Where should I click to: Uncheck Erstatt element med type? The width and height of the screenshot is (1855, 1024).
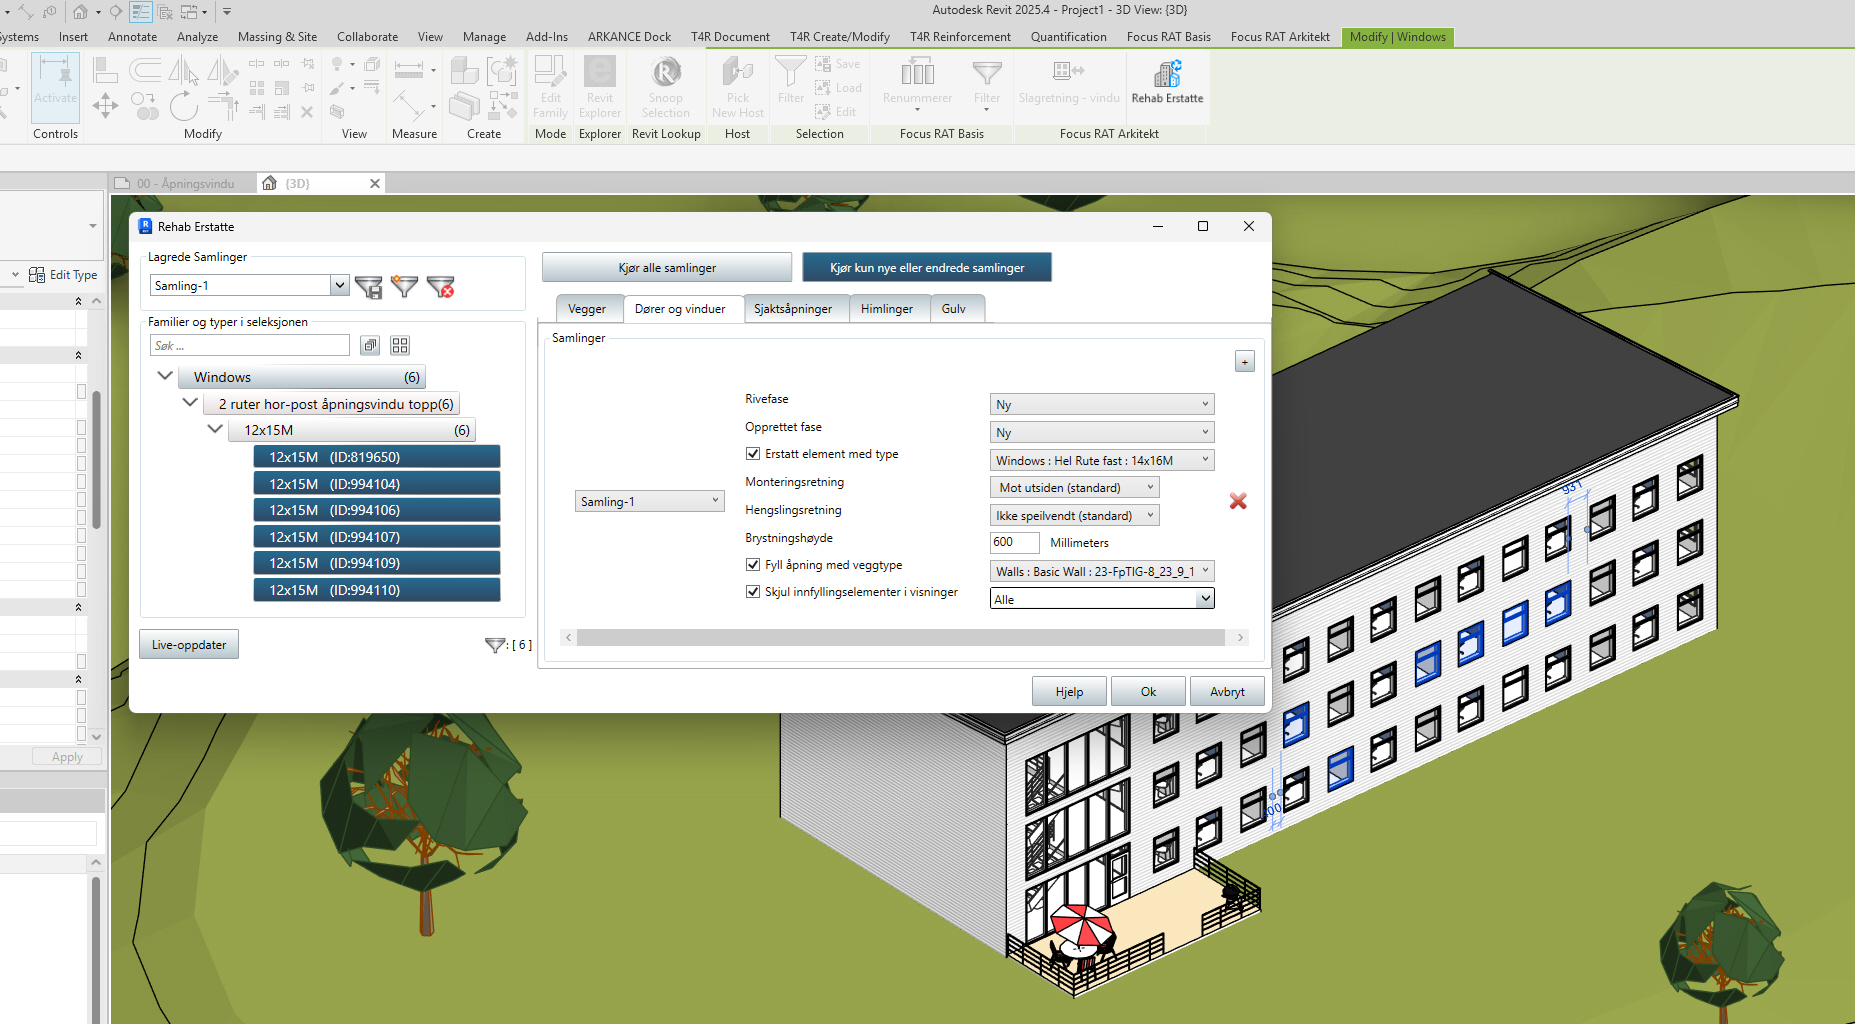tap(753, 454)
